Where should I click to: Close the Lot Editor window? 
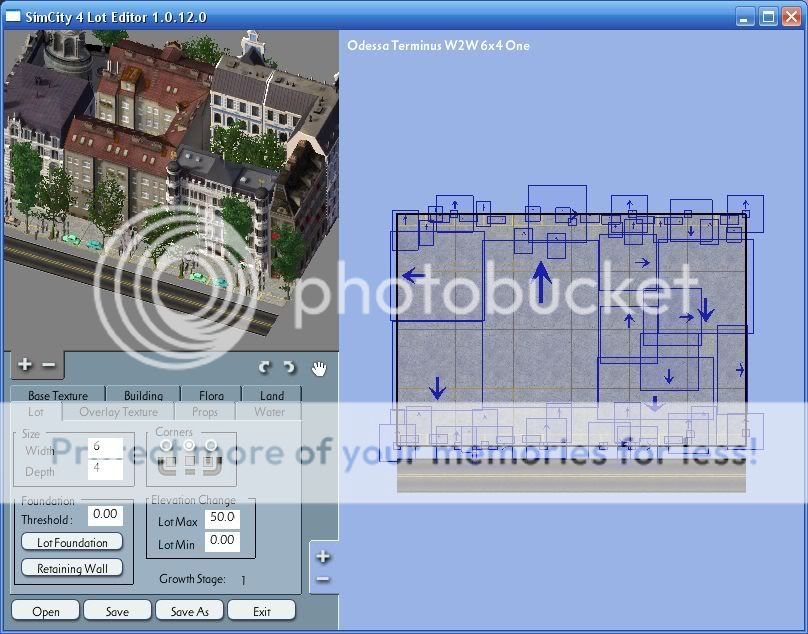(x=791, y=17)
